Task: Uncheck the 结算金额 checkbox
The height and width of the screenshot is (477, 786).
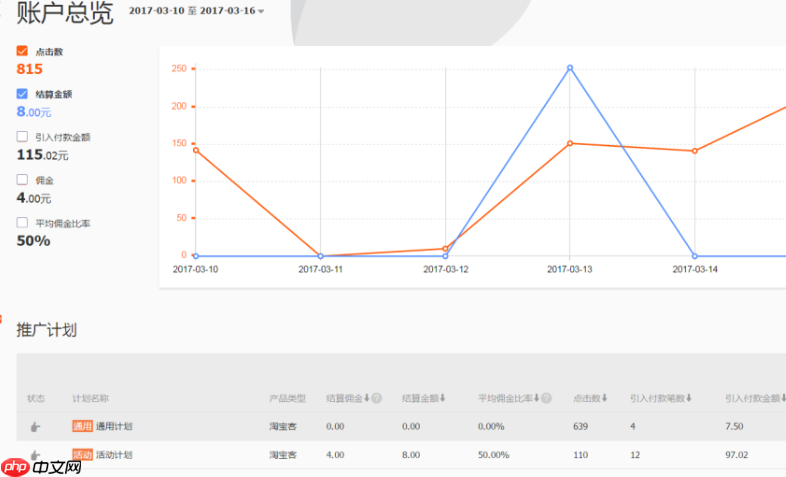Action: tap(22, 94)
